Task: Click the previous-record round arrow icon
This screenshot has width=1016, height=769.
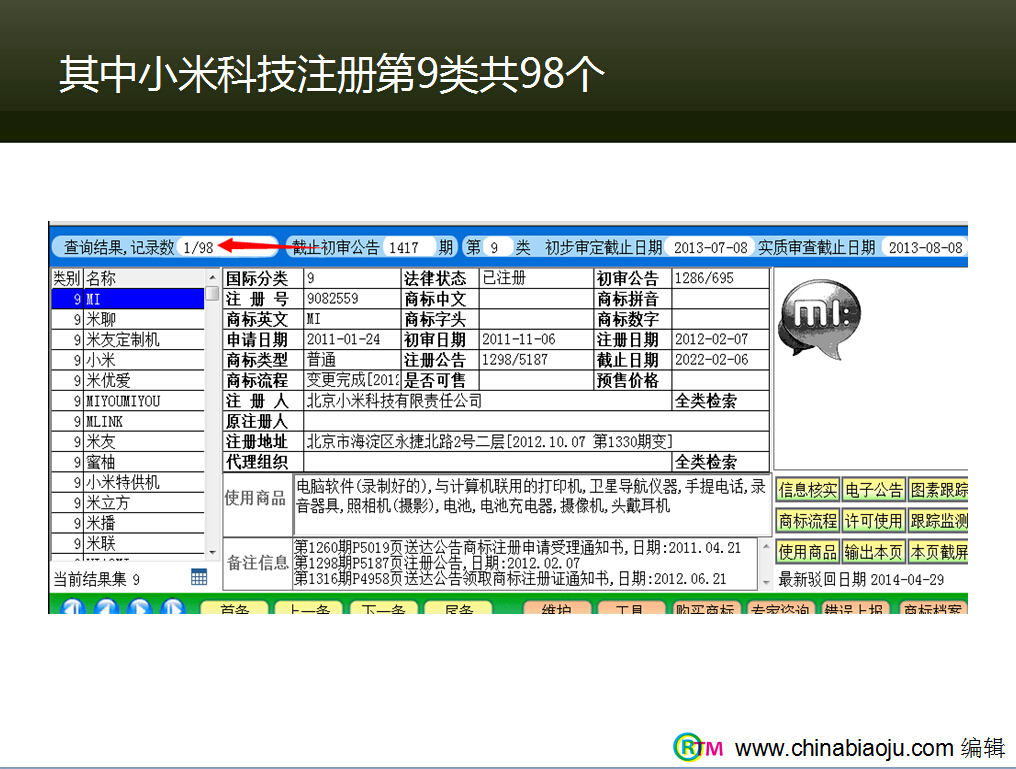Action: tap(106, 606)
